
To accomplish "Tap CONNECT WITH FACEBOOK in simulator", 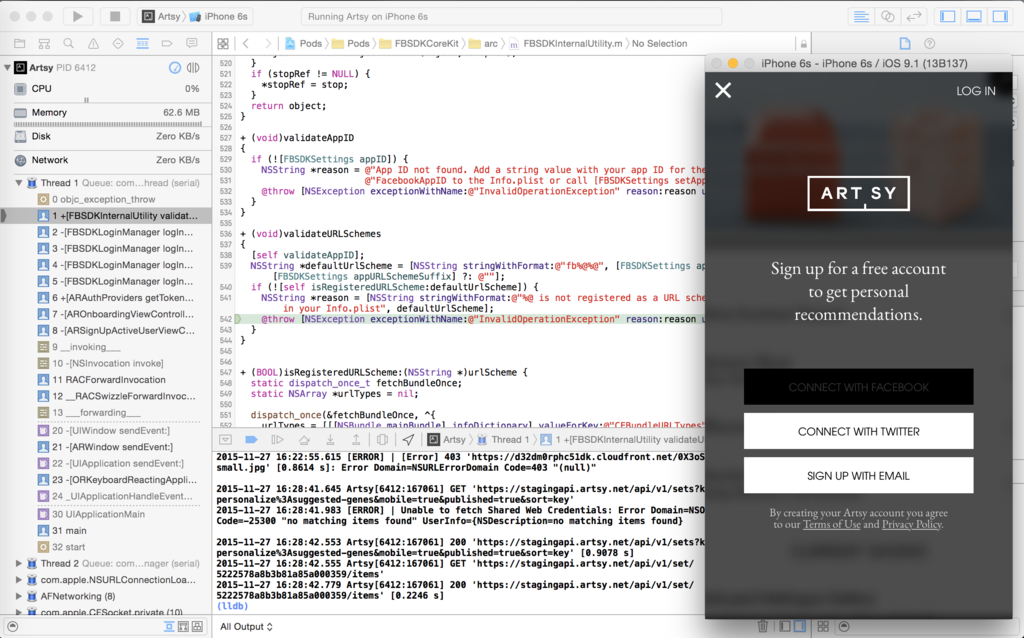I will [858, 387].
